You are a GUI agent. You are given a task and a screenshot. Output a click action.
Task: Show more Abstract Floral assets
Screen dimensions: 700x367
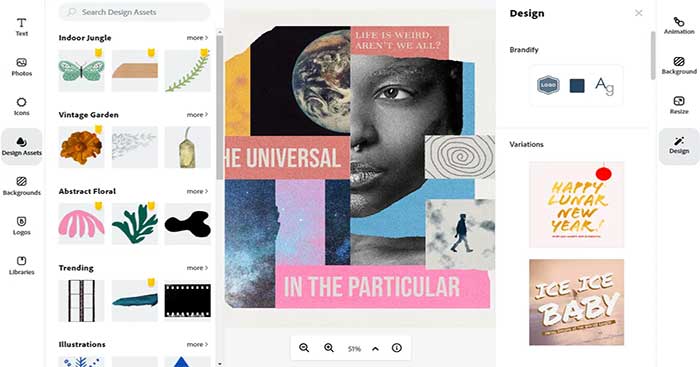[x=197, y=191]
